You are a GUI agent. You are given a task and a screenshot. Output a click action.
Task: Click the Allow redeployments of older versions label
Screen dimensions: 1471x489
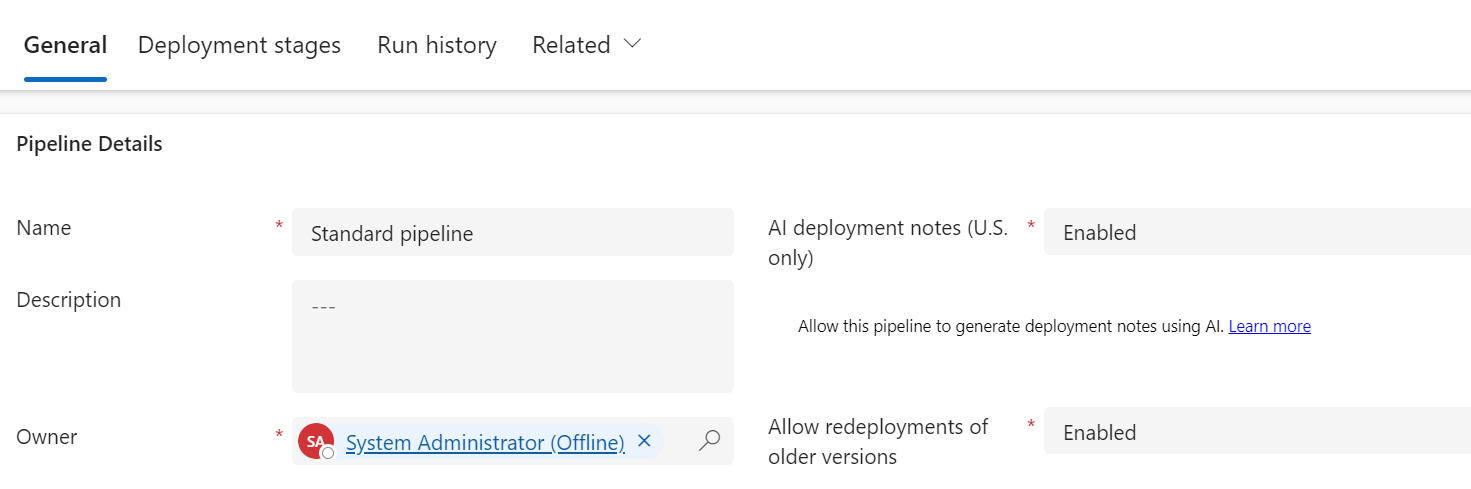[x=878, y=441]
